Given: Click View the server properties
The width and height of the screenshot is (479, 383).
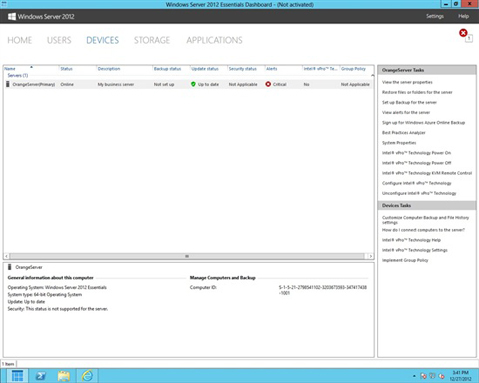Looking at the screenshot, I should [x=407, y=82].
